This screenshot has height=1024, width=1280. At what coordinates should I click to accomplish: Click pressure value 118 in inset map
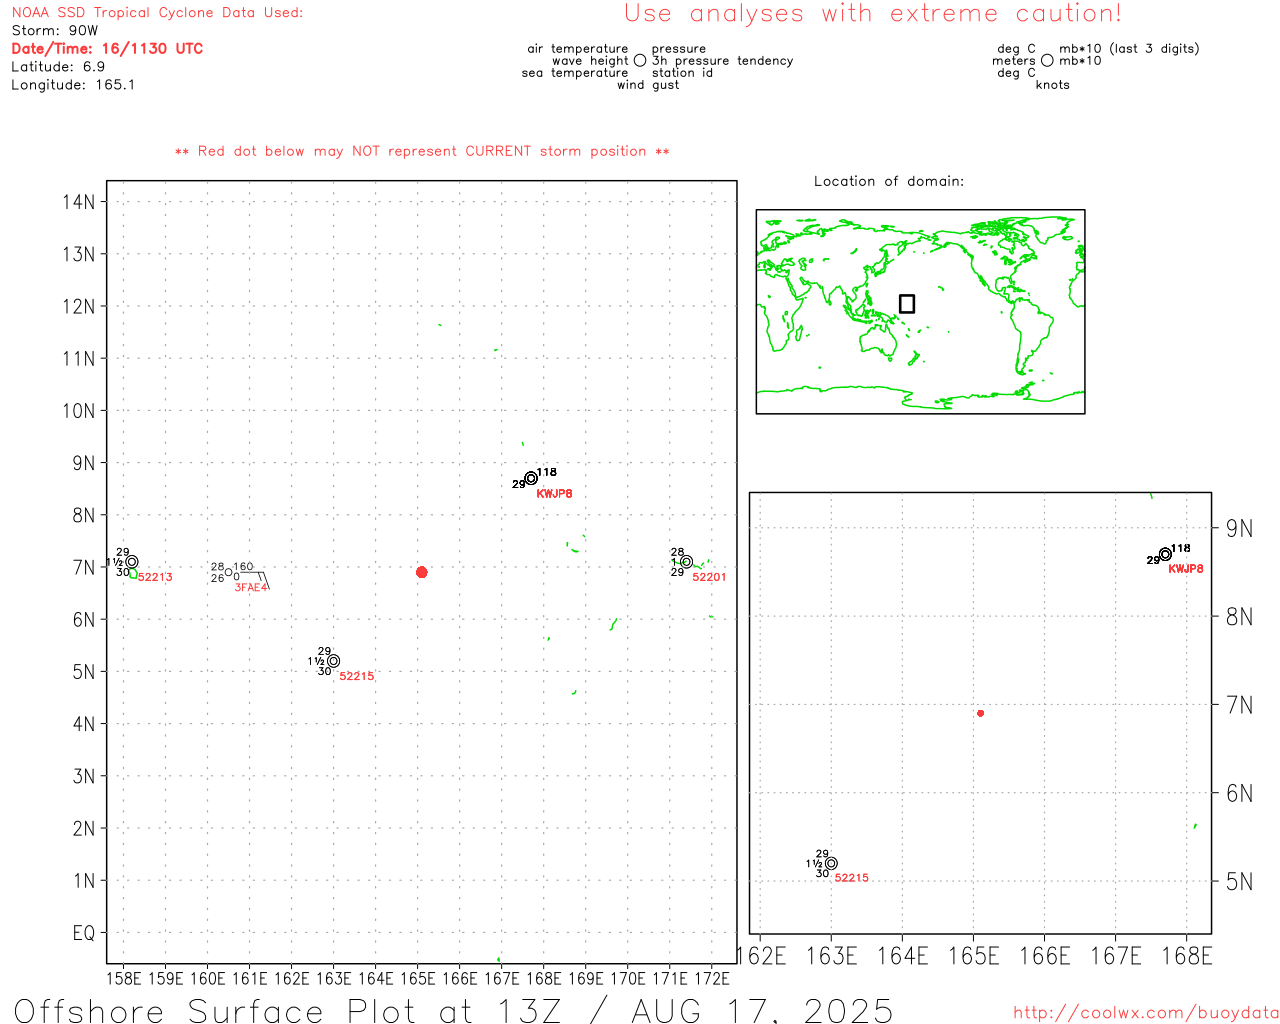1181,548
